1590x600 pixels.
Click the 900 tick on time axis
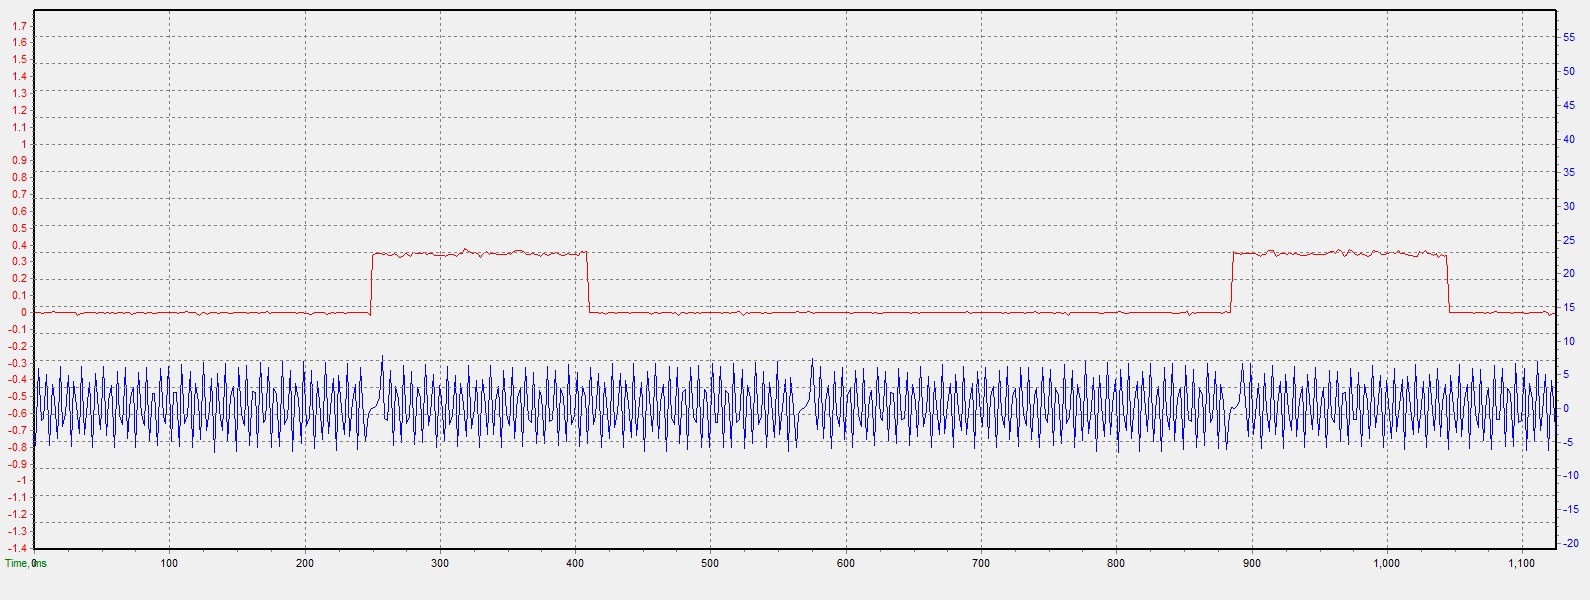tap(1251, 564)
